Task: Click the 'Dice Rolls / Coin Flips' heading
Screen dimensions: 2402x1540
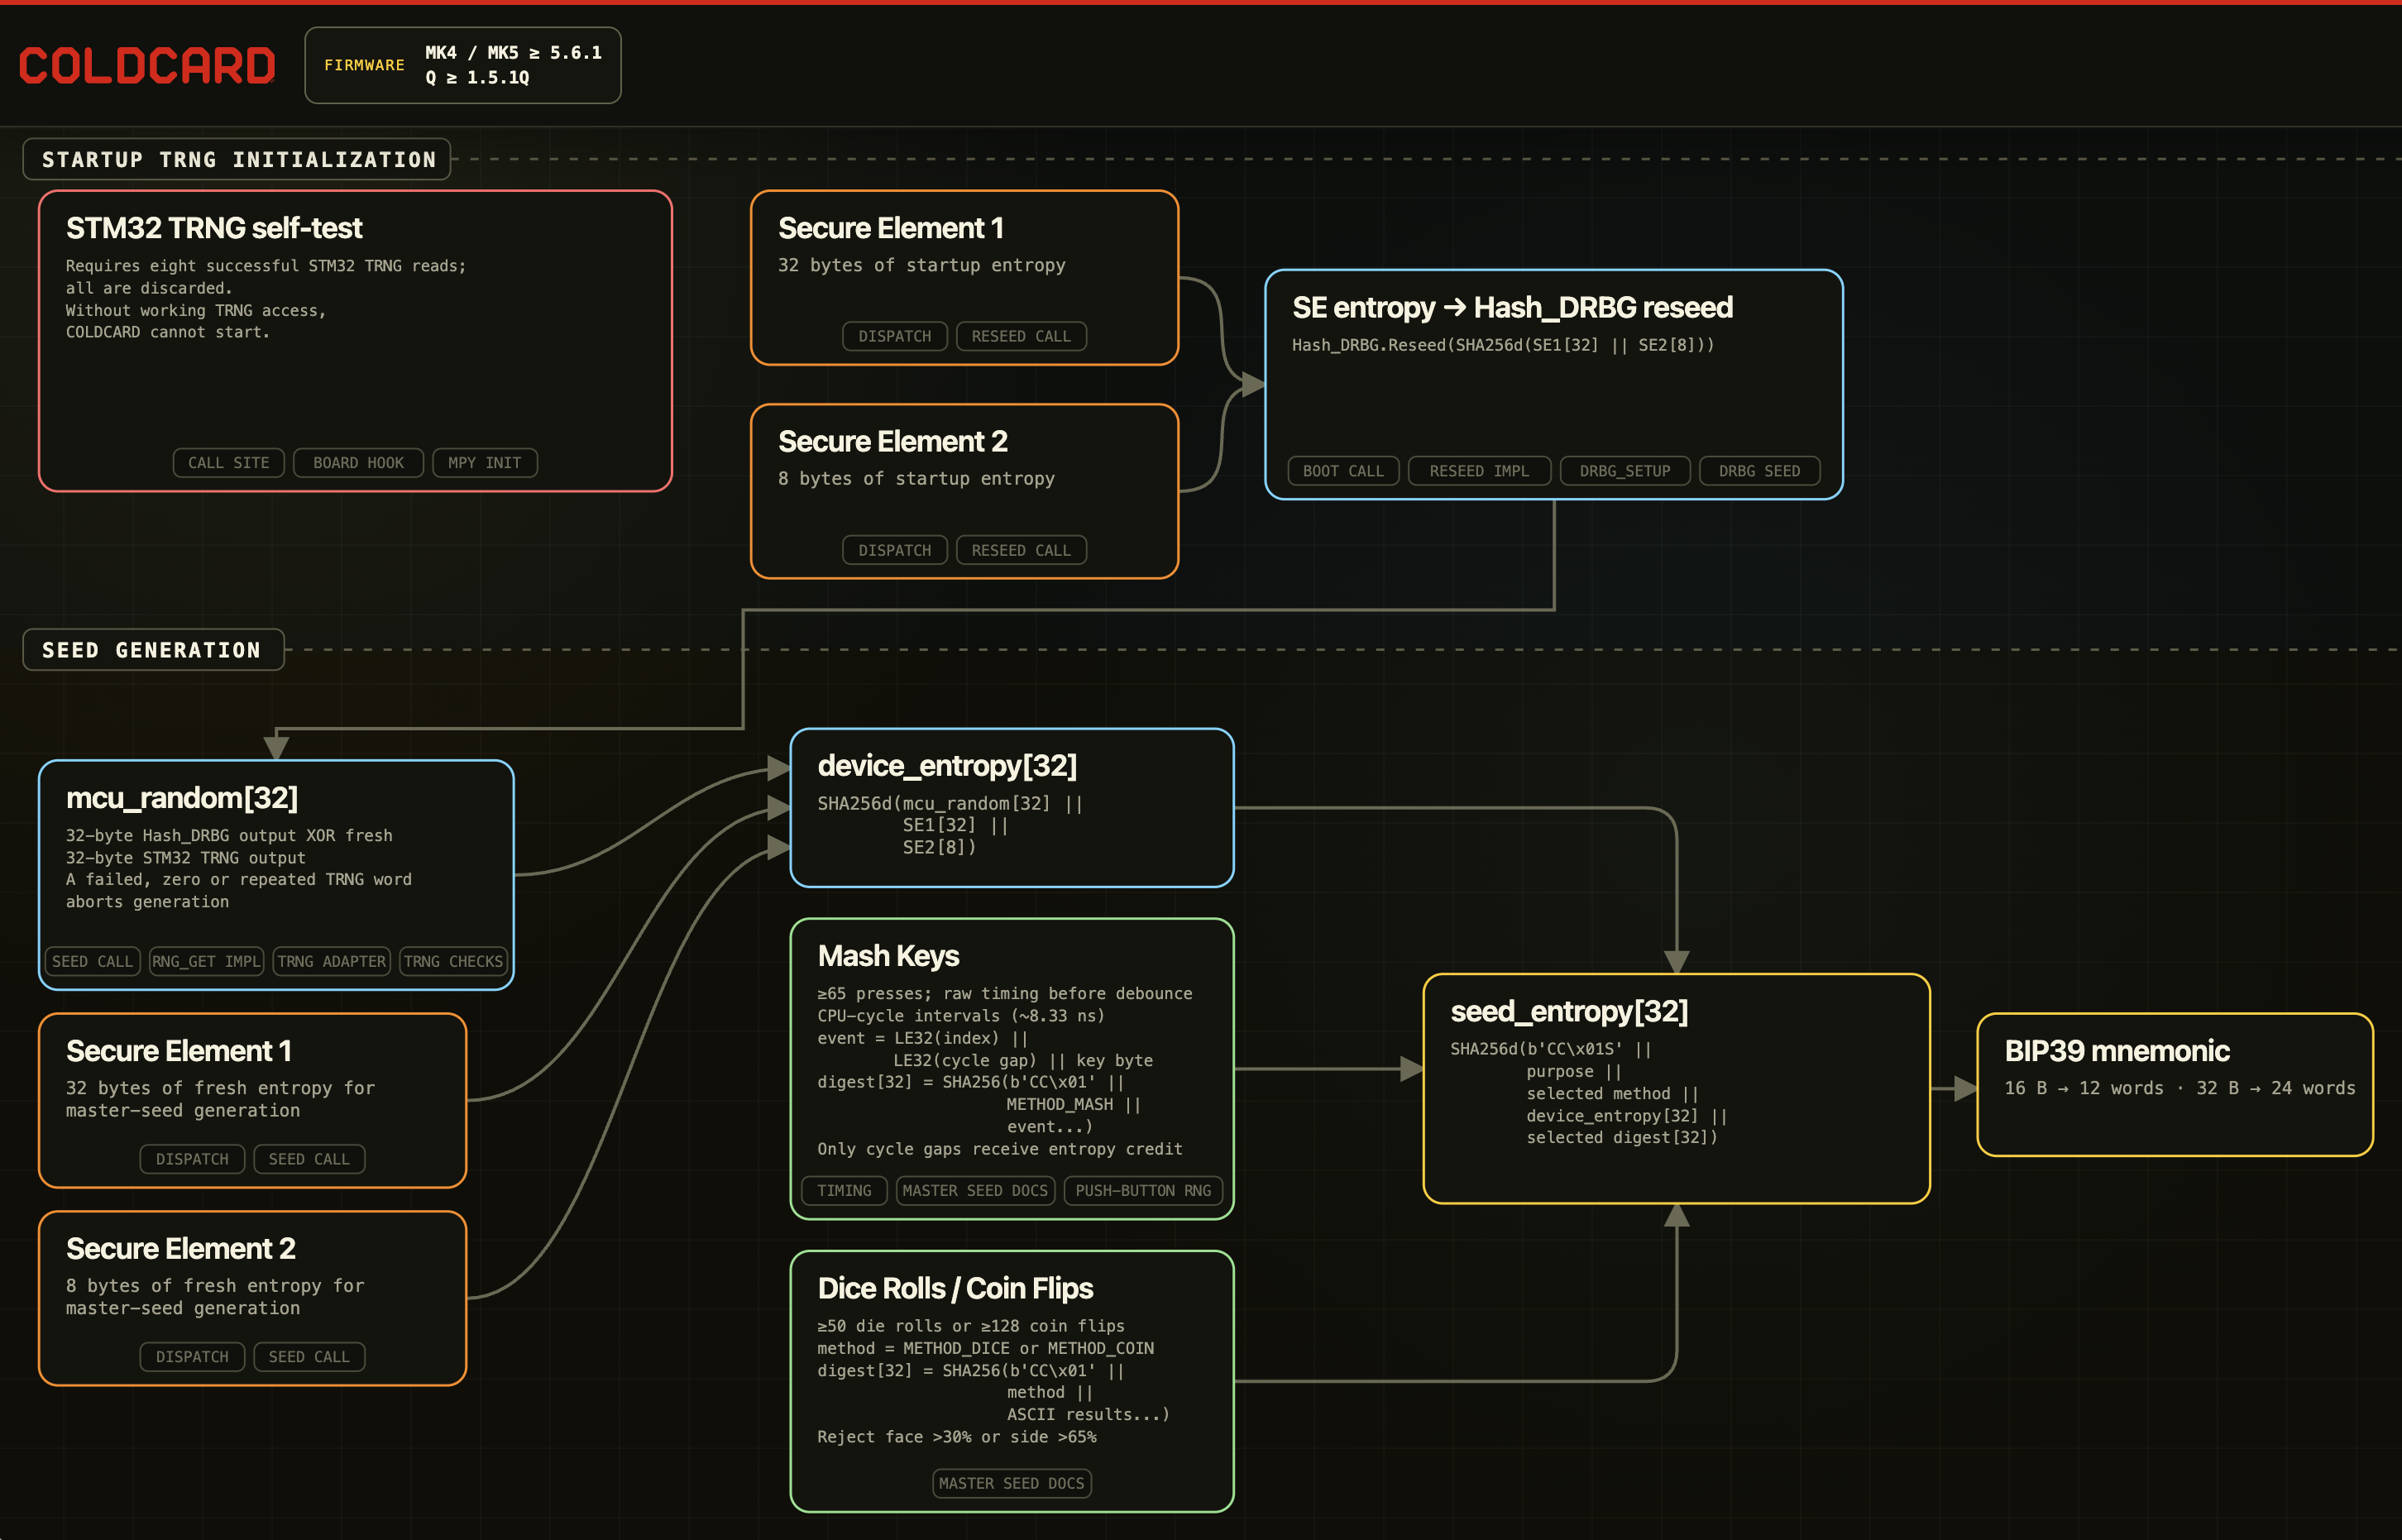Action: point(955,1288)
